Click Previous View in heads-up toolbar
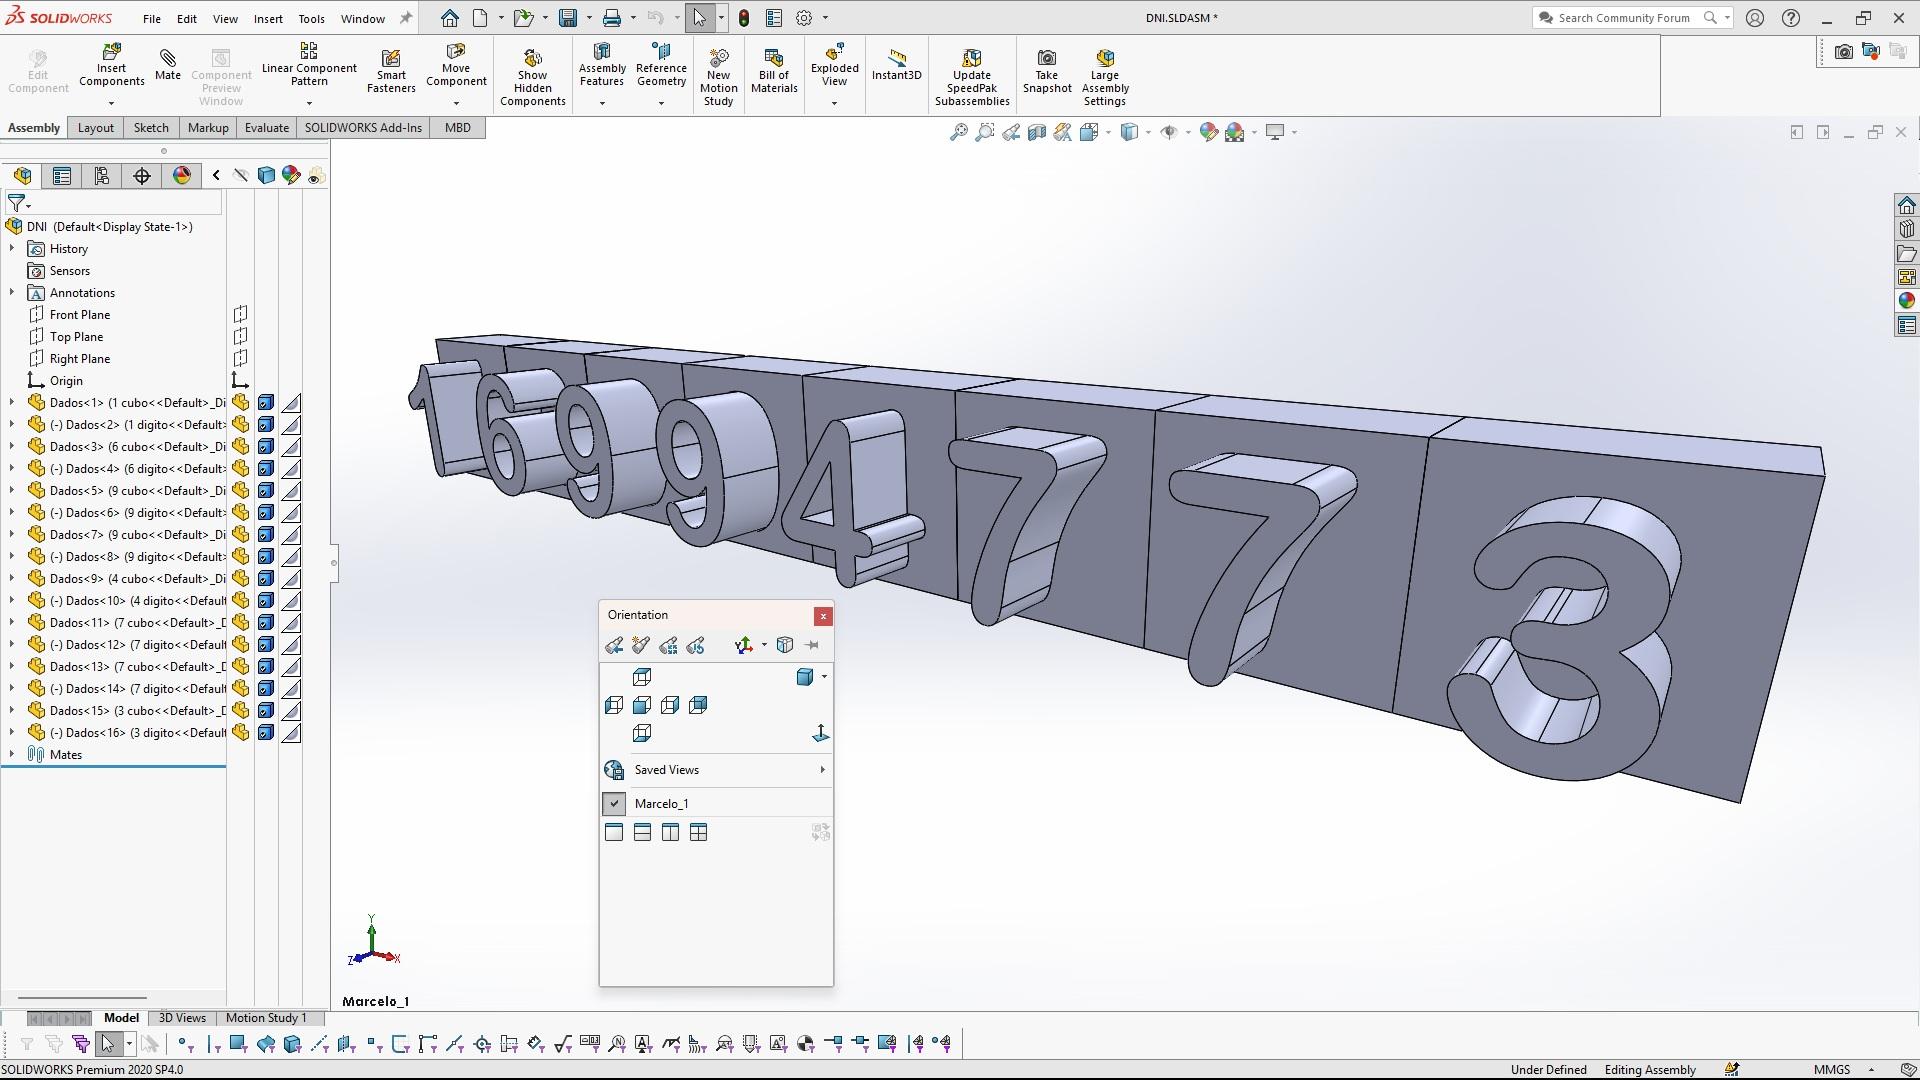This screenshot has width=1920, height=1080. (x=1011, y=132)
